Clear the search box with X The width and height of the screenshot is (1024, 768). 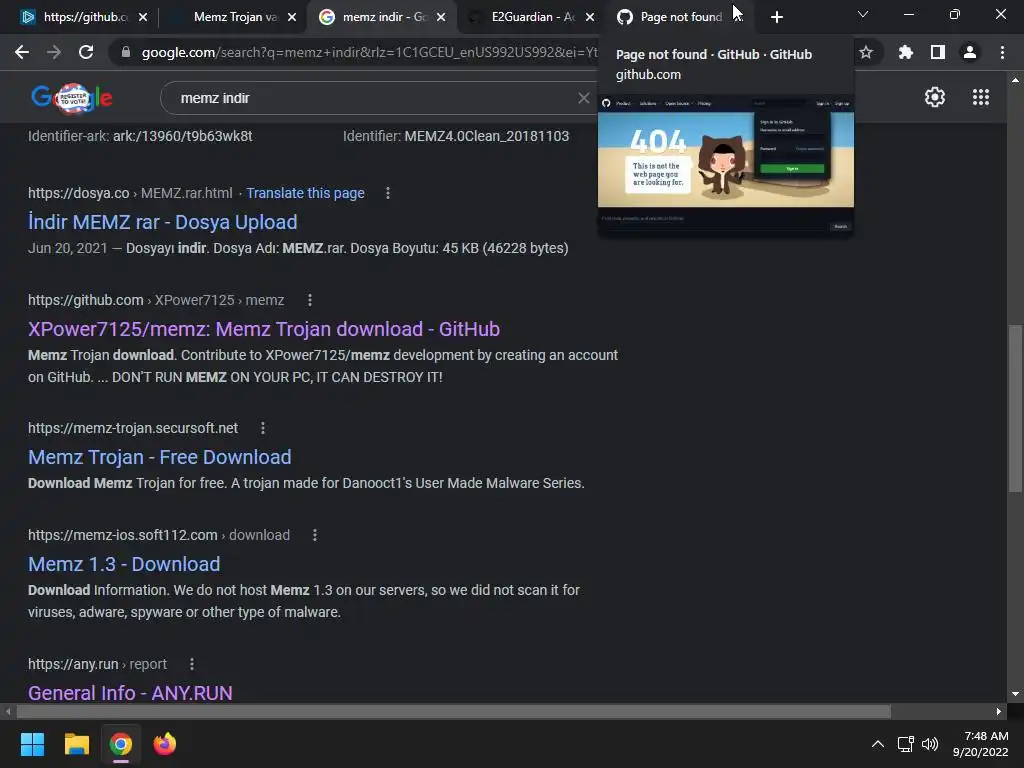coord(584,98)
